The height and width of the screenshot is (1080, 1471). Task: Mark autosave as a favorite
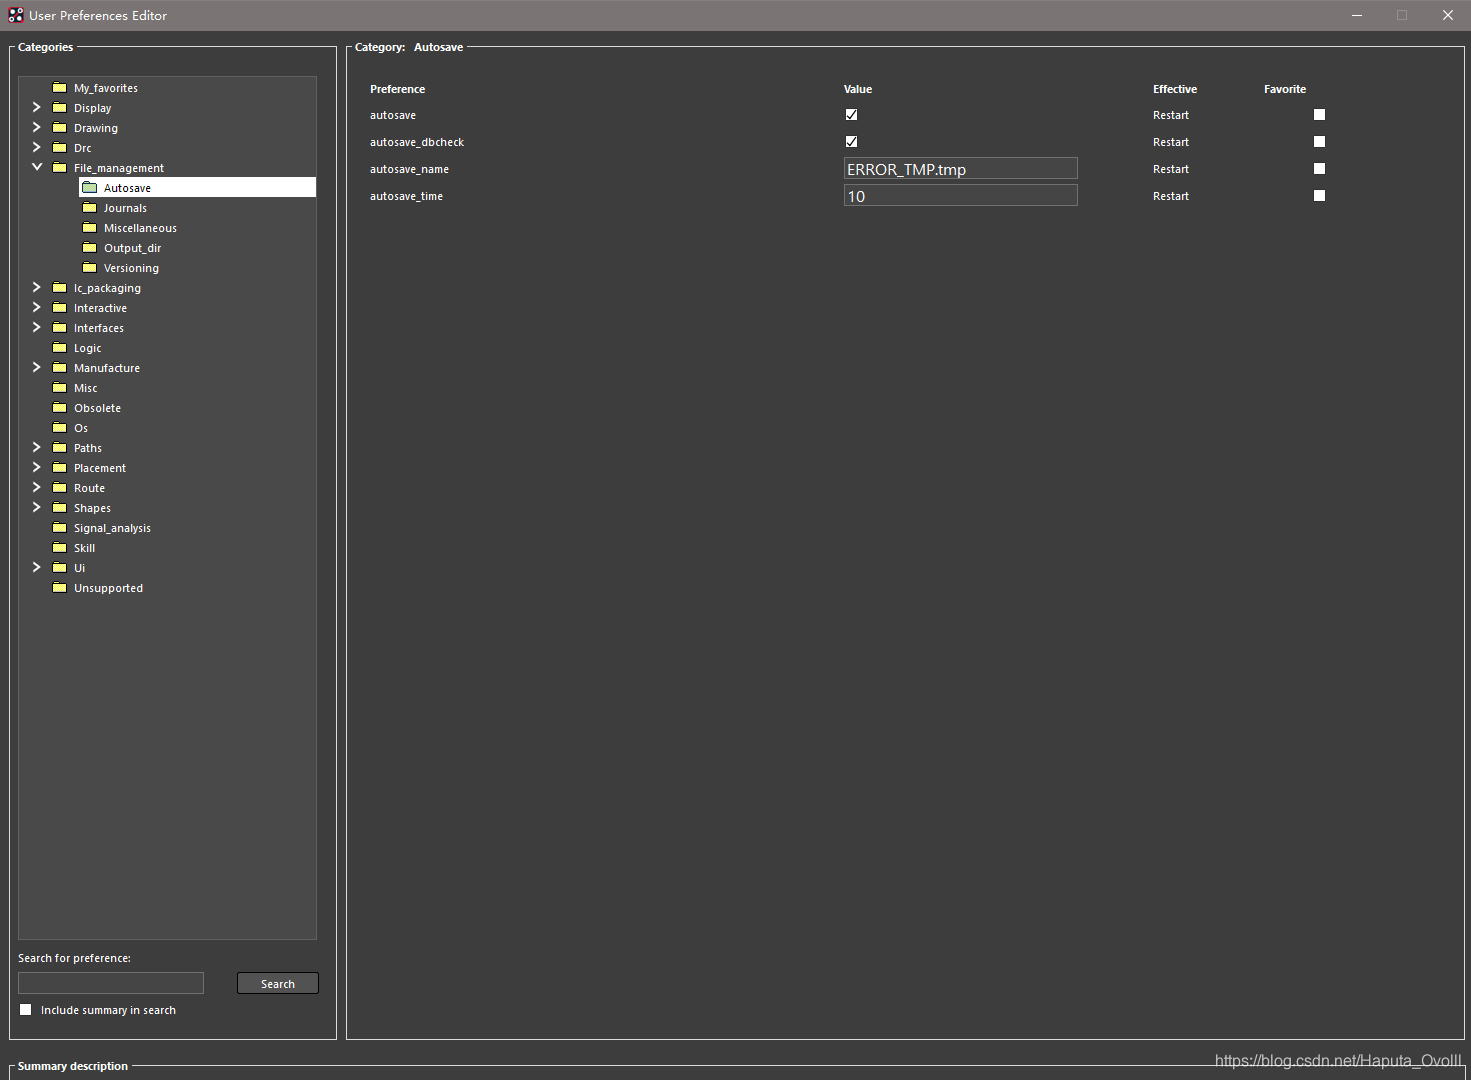(x=1319, y=115)
